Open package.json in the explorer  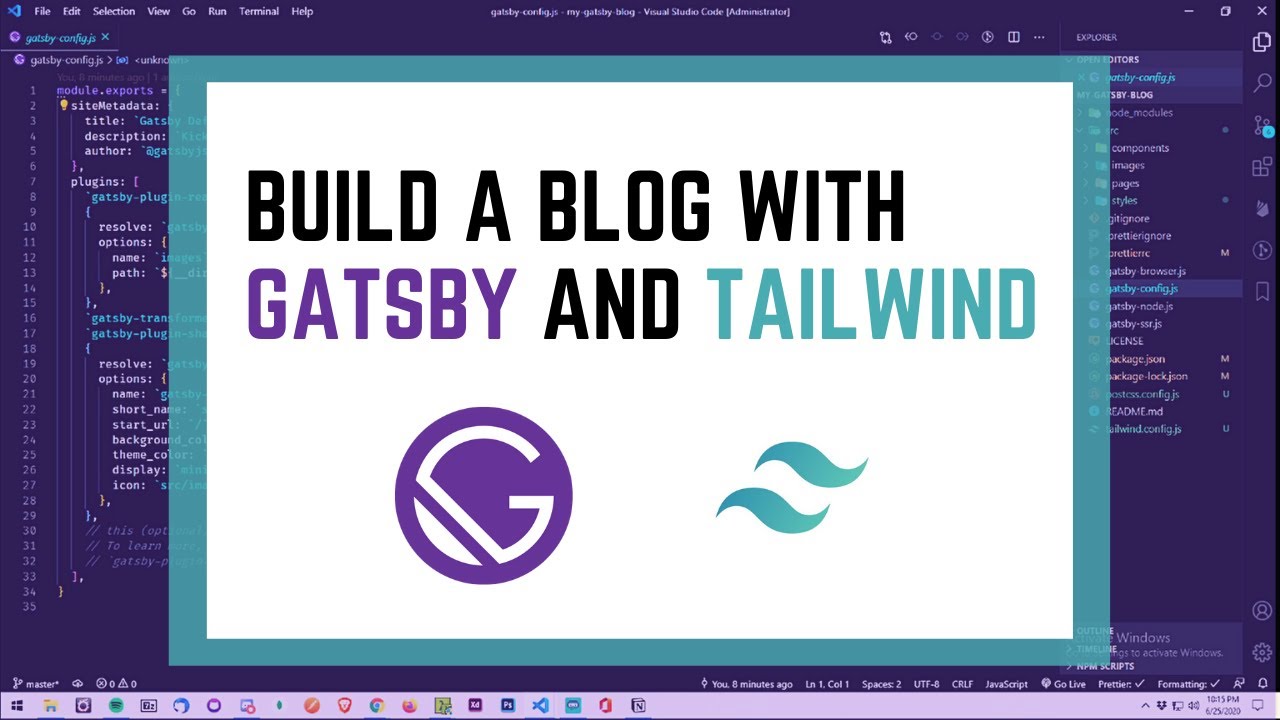[x=1135, y=359]
